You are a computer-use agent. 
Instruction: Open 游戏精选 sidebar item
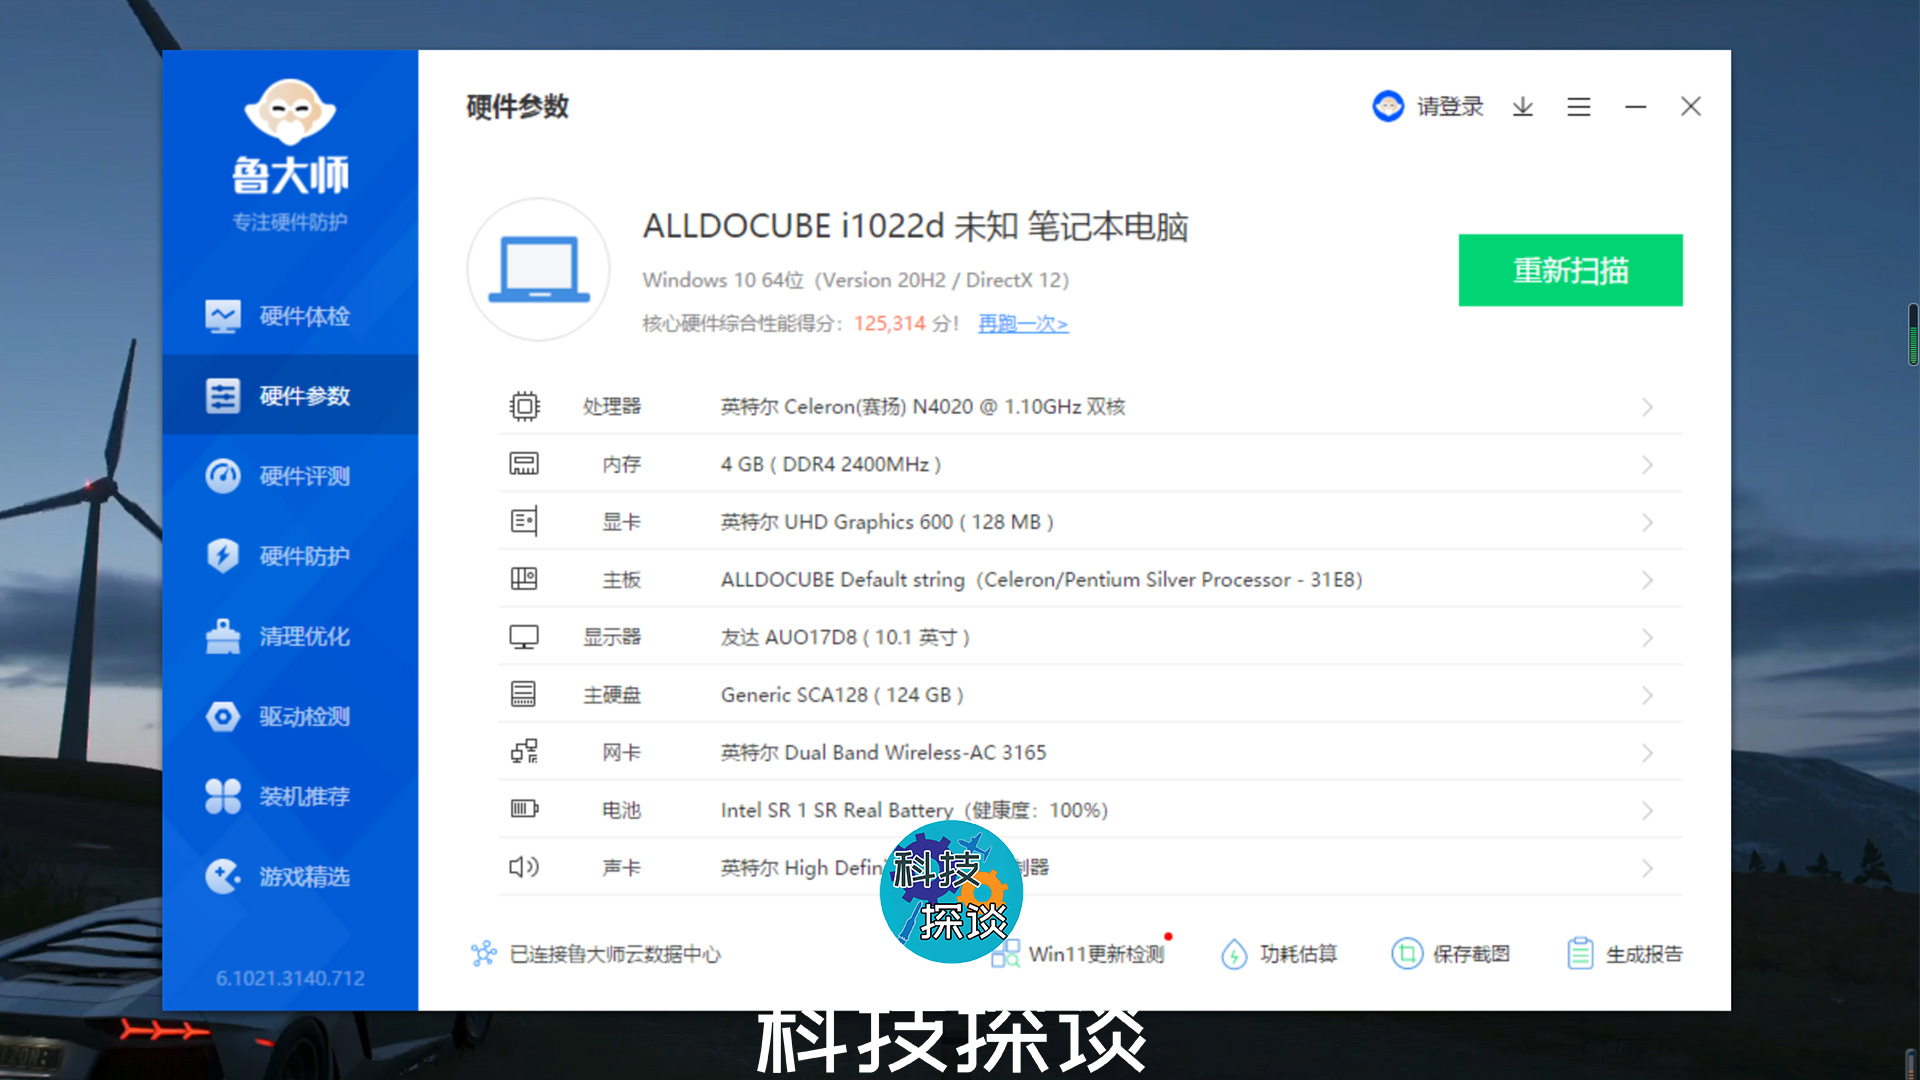tap(290, 876)
